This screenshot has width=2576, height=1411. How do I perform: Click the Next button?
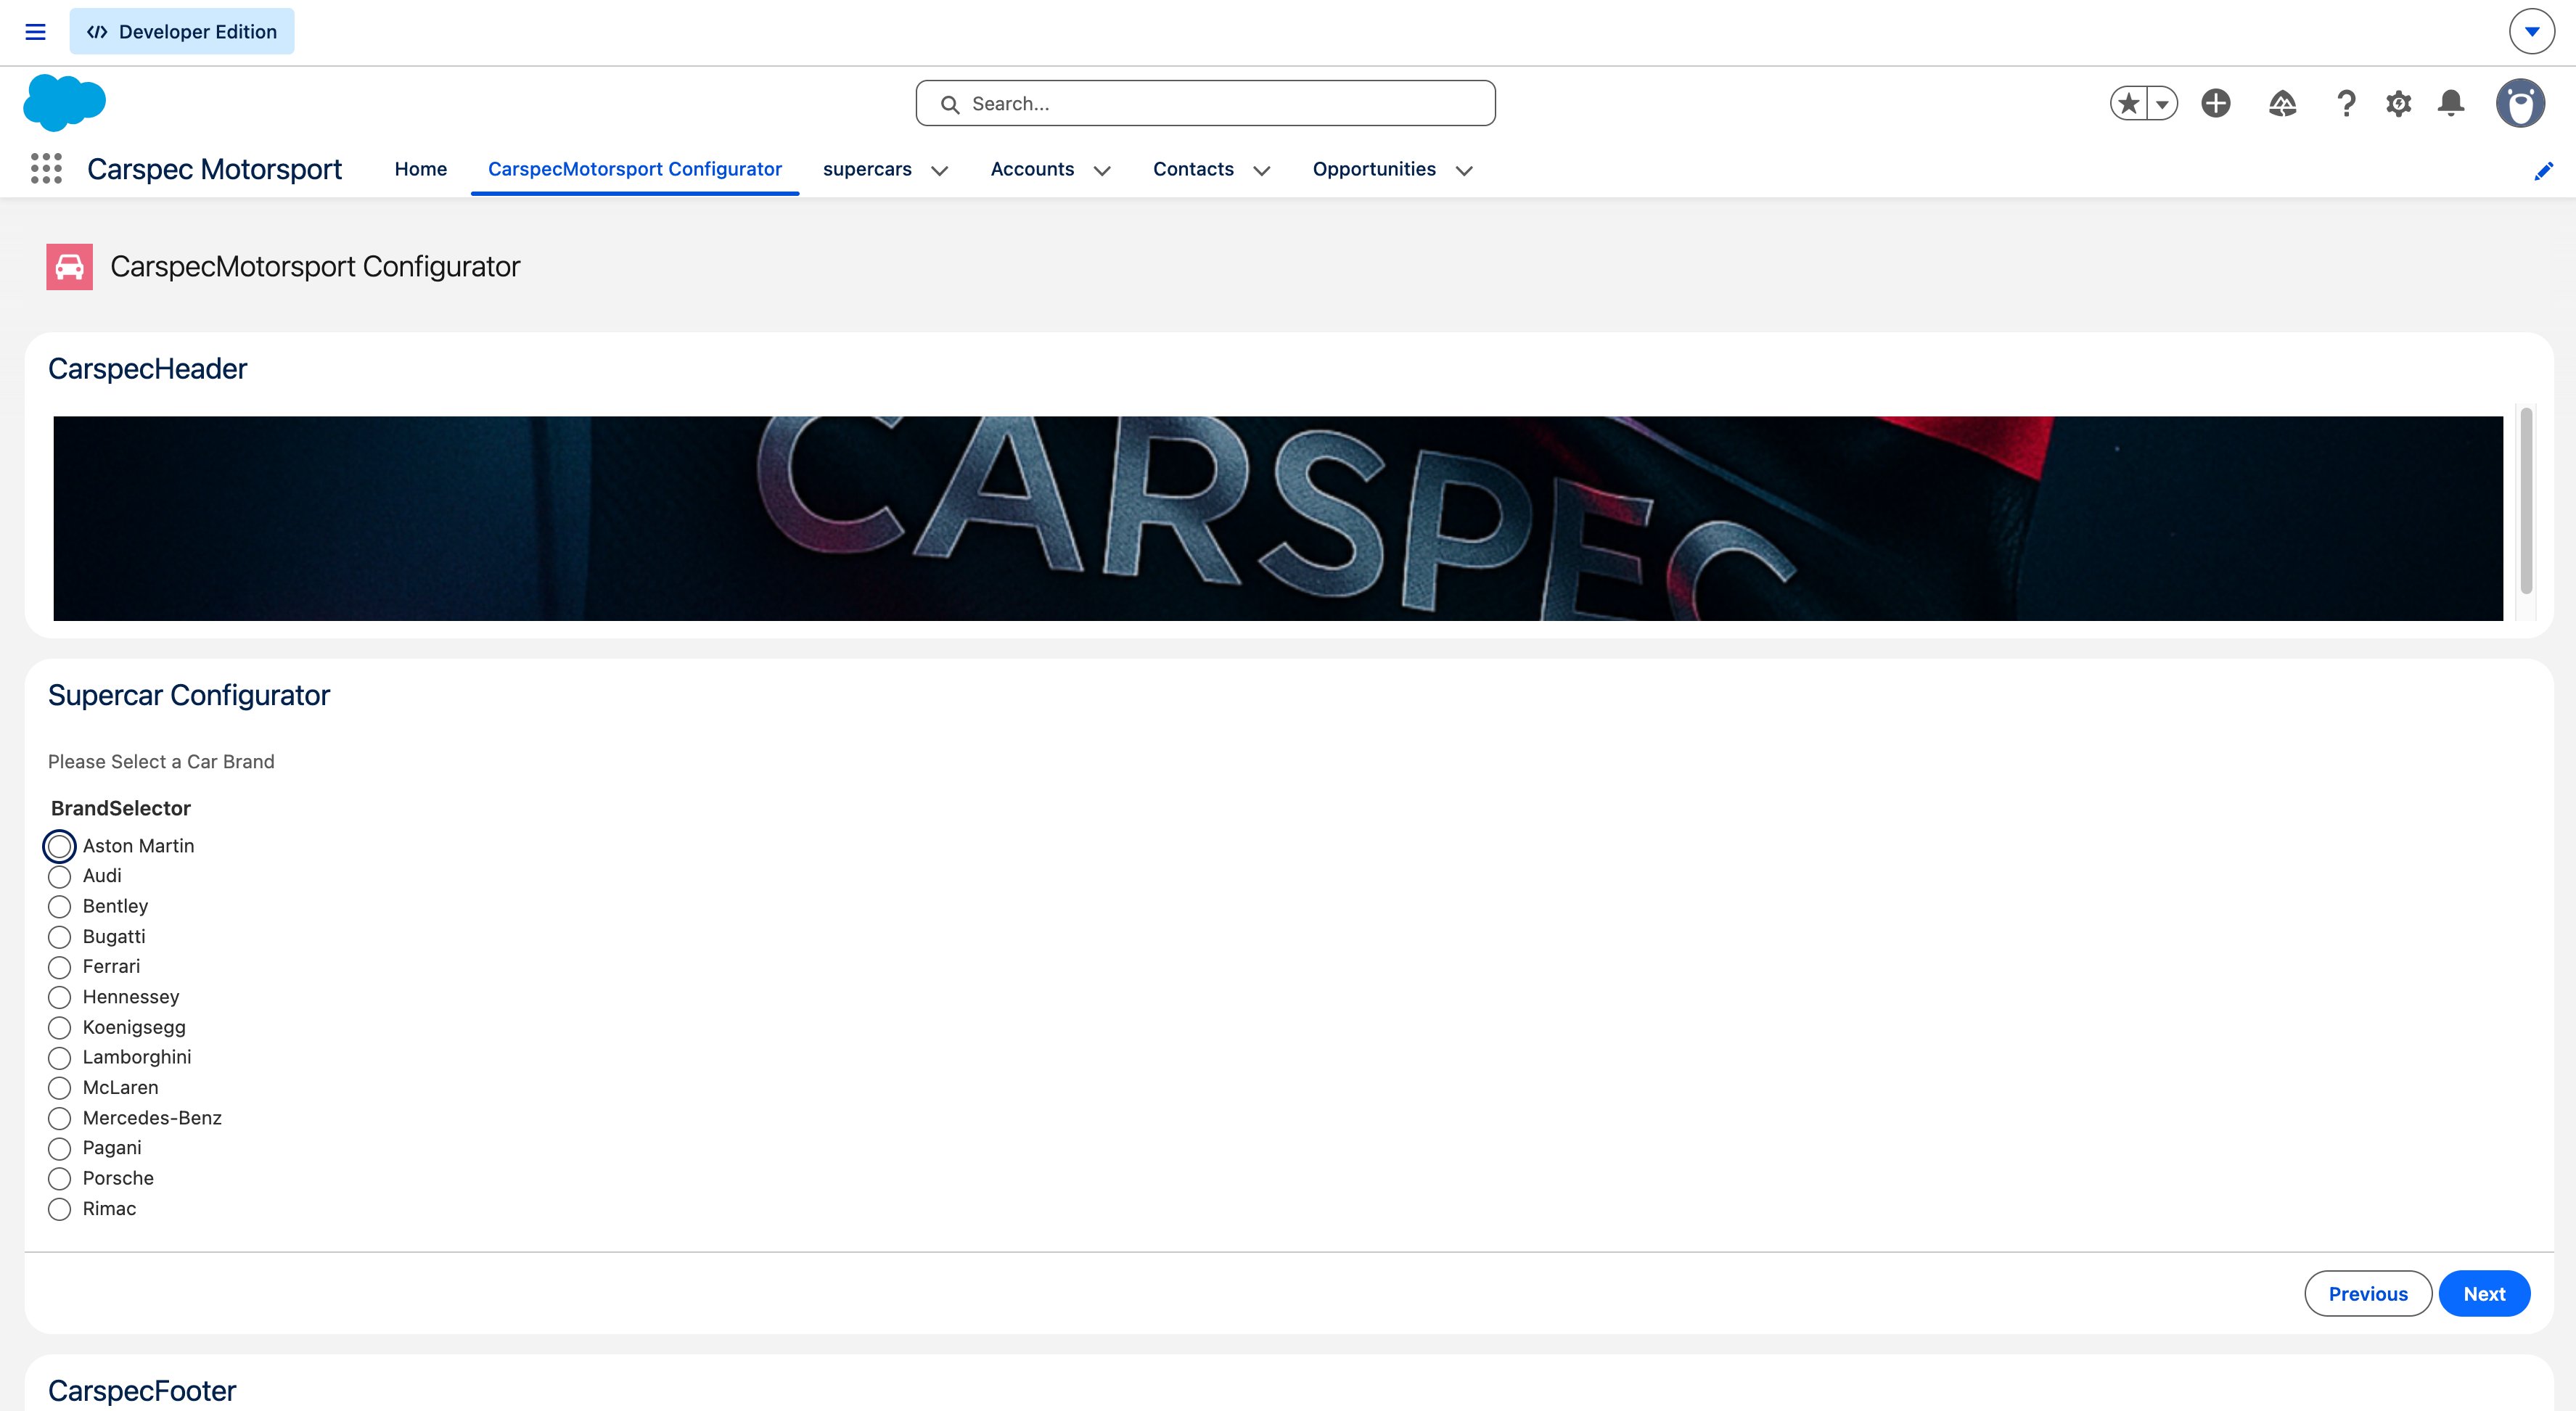2484,1294
